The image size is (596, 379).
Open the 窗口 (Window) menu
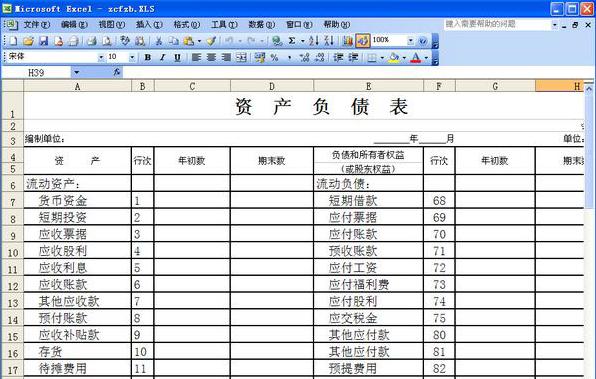(299, 25)
